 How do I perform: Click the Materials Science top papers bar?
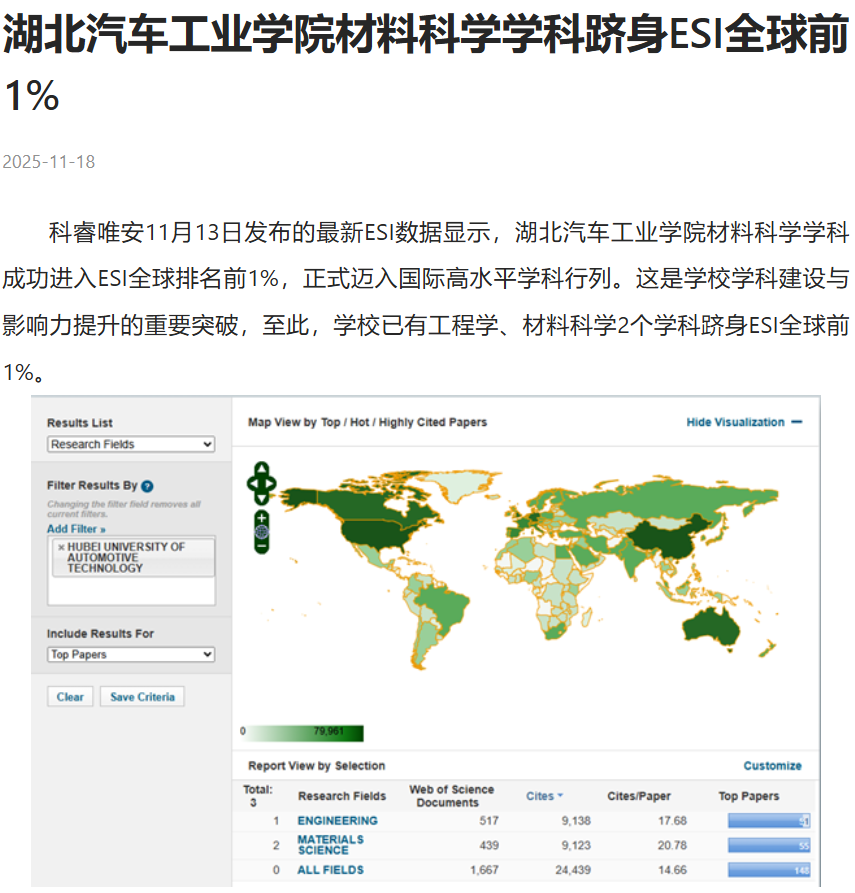tap(768, 845)
